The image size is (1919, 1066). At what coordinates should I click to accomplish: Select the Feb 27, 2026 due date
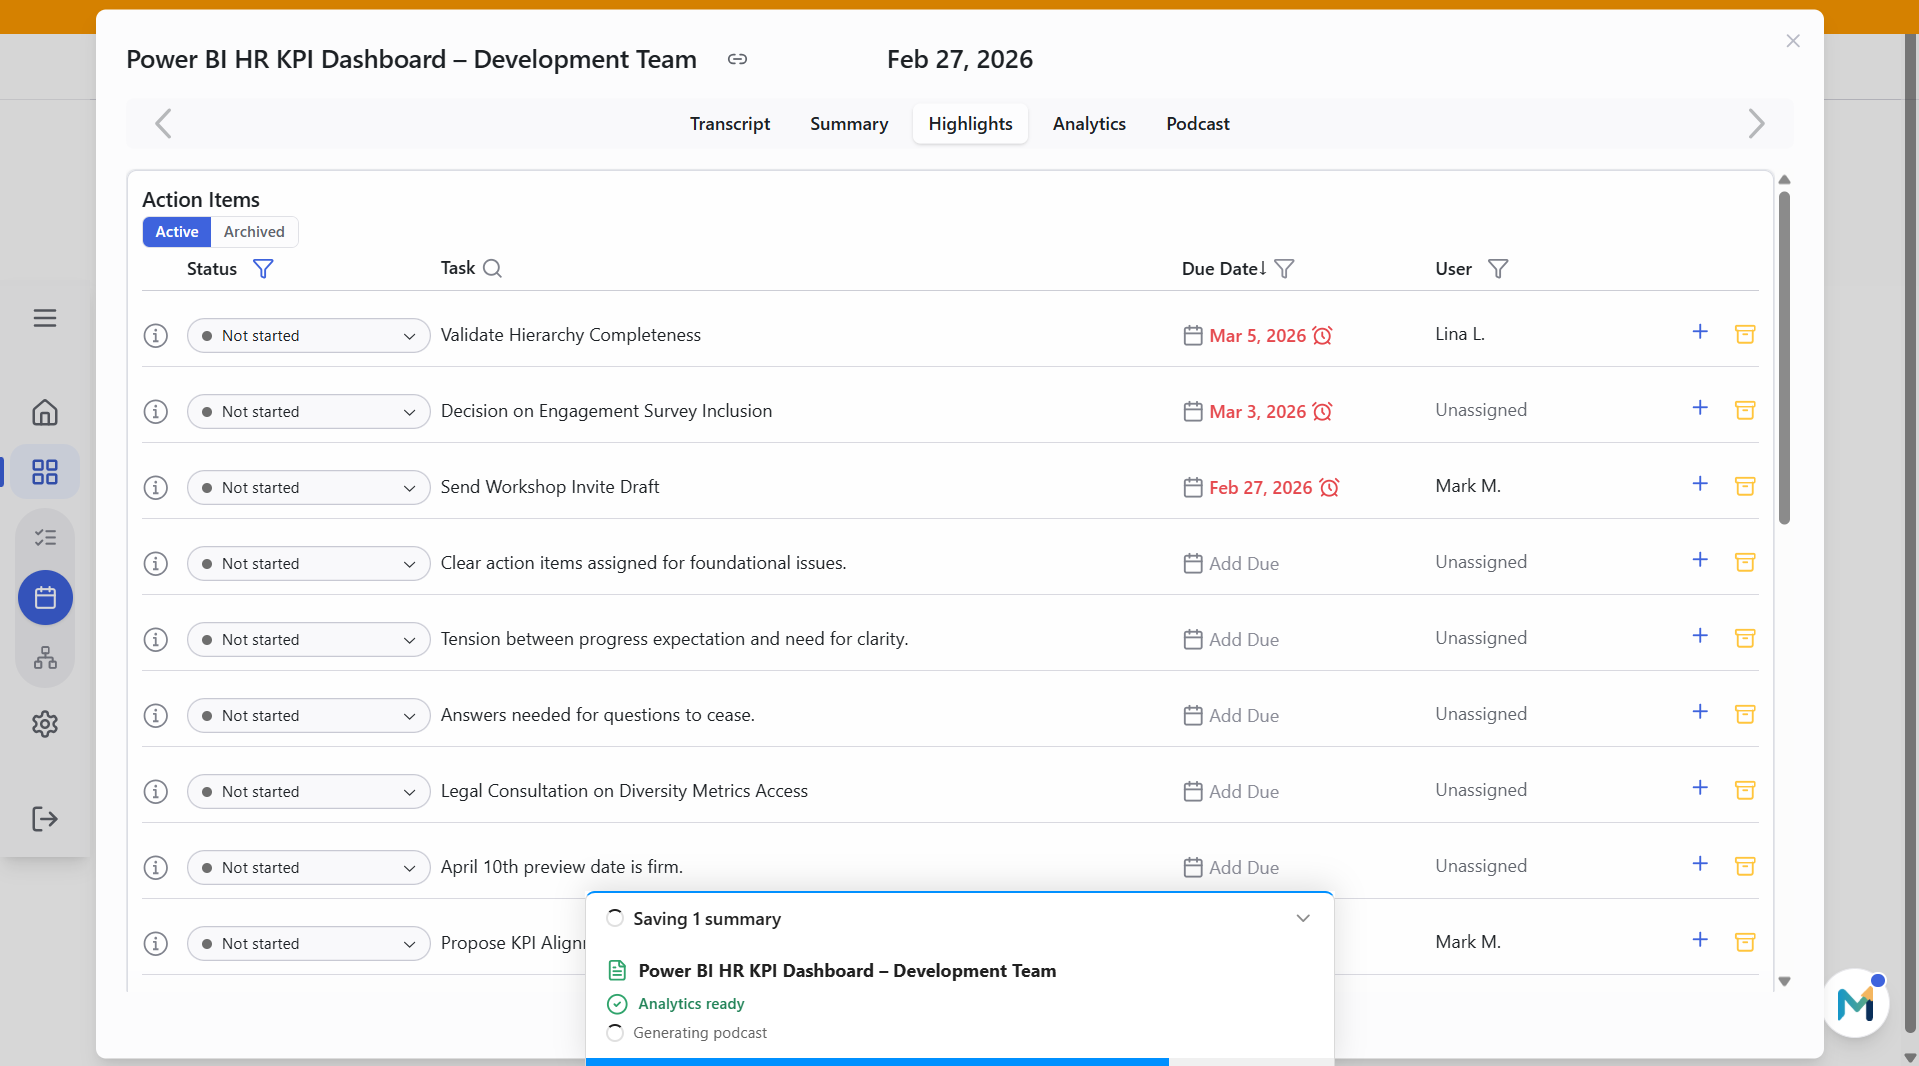point(1261,487)
